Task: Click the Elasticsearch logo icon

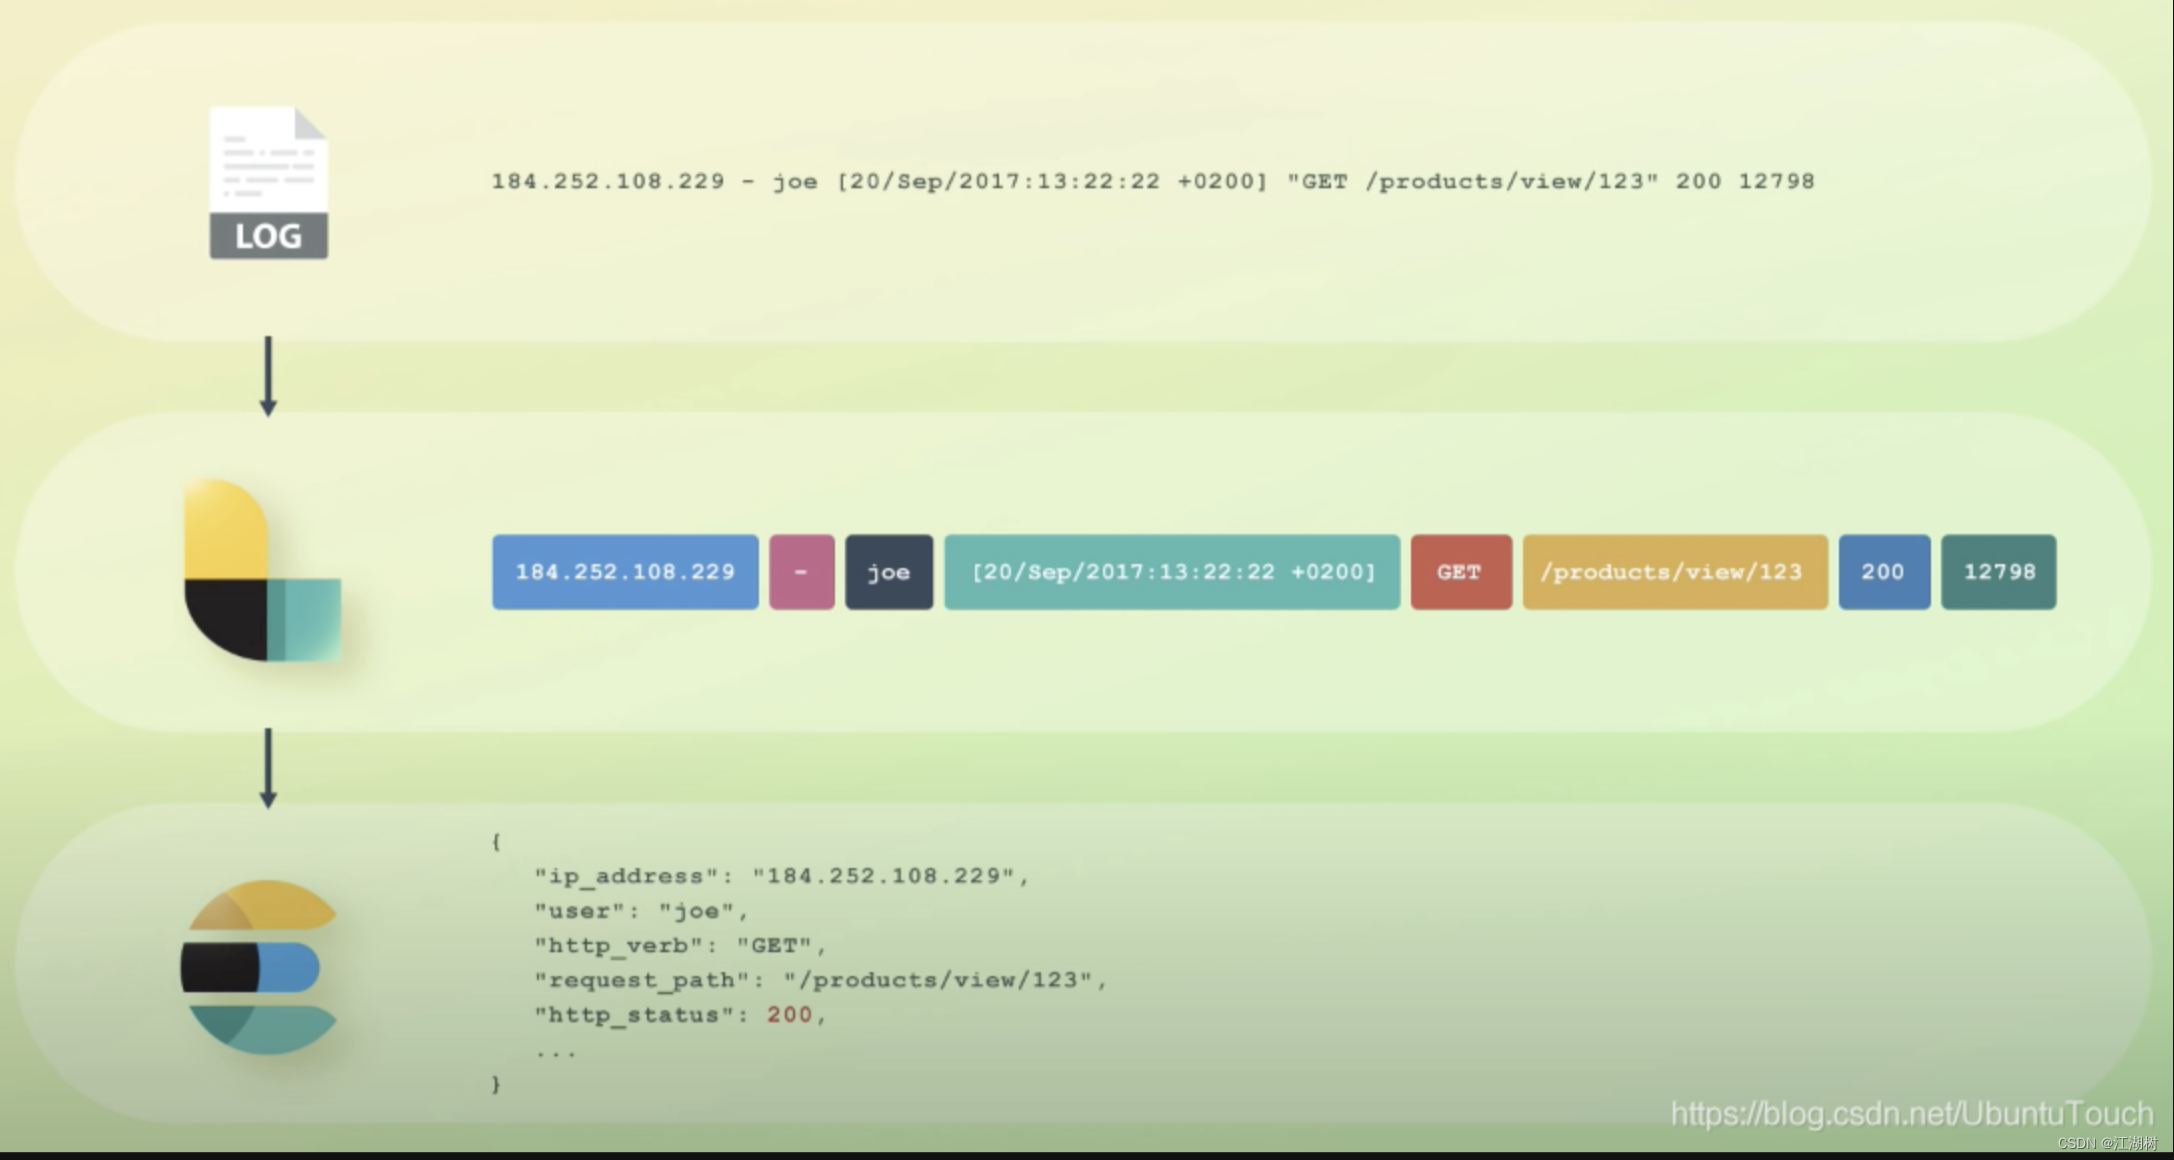Action: (x=259, y=967)
